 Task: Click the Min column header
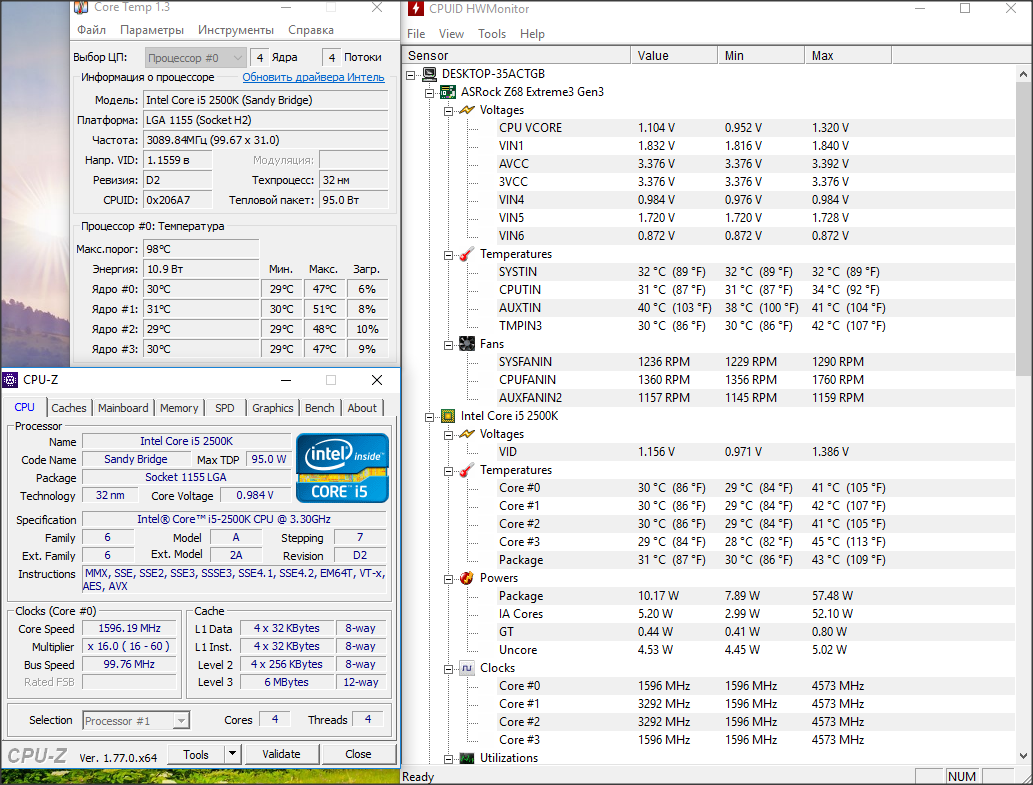(761, 55)
